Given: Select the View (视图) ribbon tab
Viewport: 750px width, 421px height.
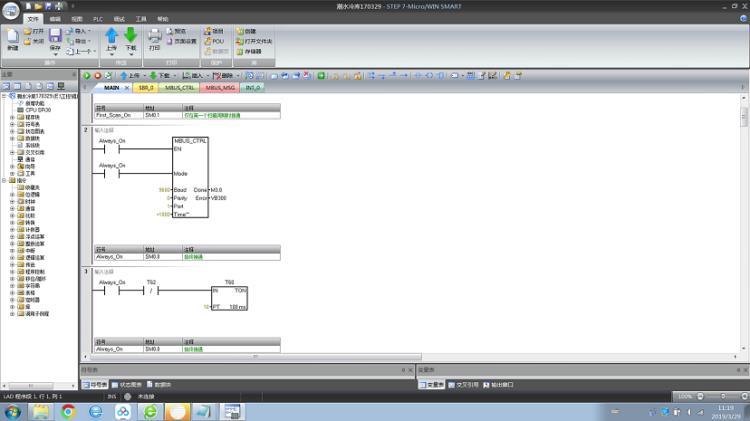Looking at the screenshot, I should coord(77,19).
